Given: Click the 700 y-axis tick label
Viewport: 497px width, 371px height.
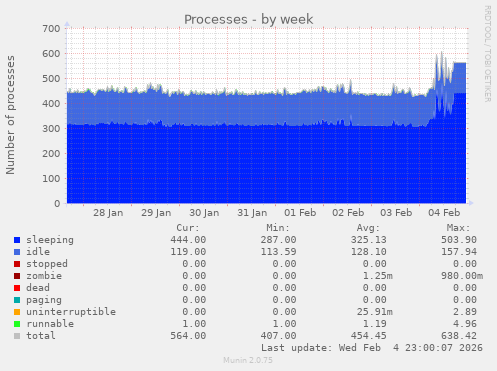Looking at the screenshot, I should [x=51, y=29].
